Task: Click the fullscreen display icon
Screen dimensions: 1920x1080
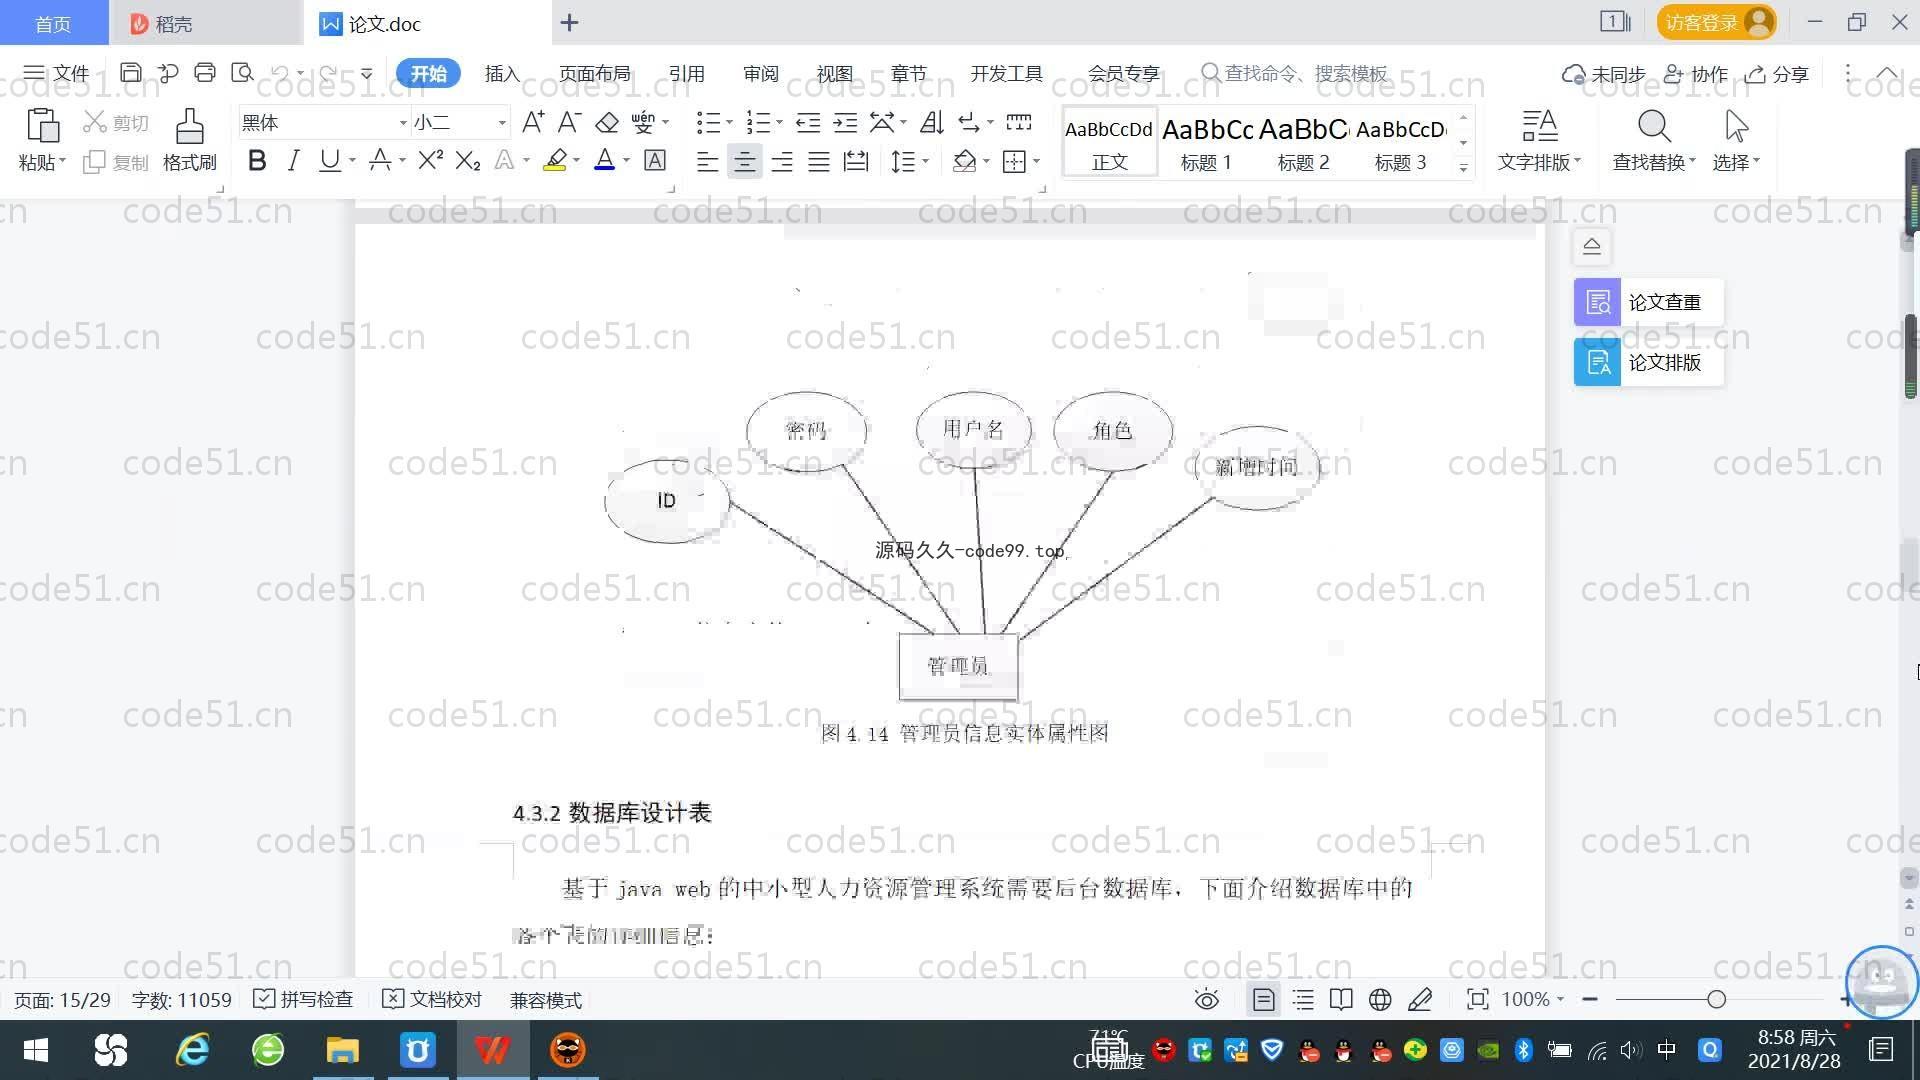Action: (1477, 999)
